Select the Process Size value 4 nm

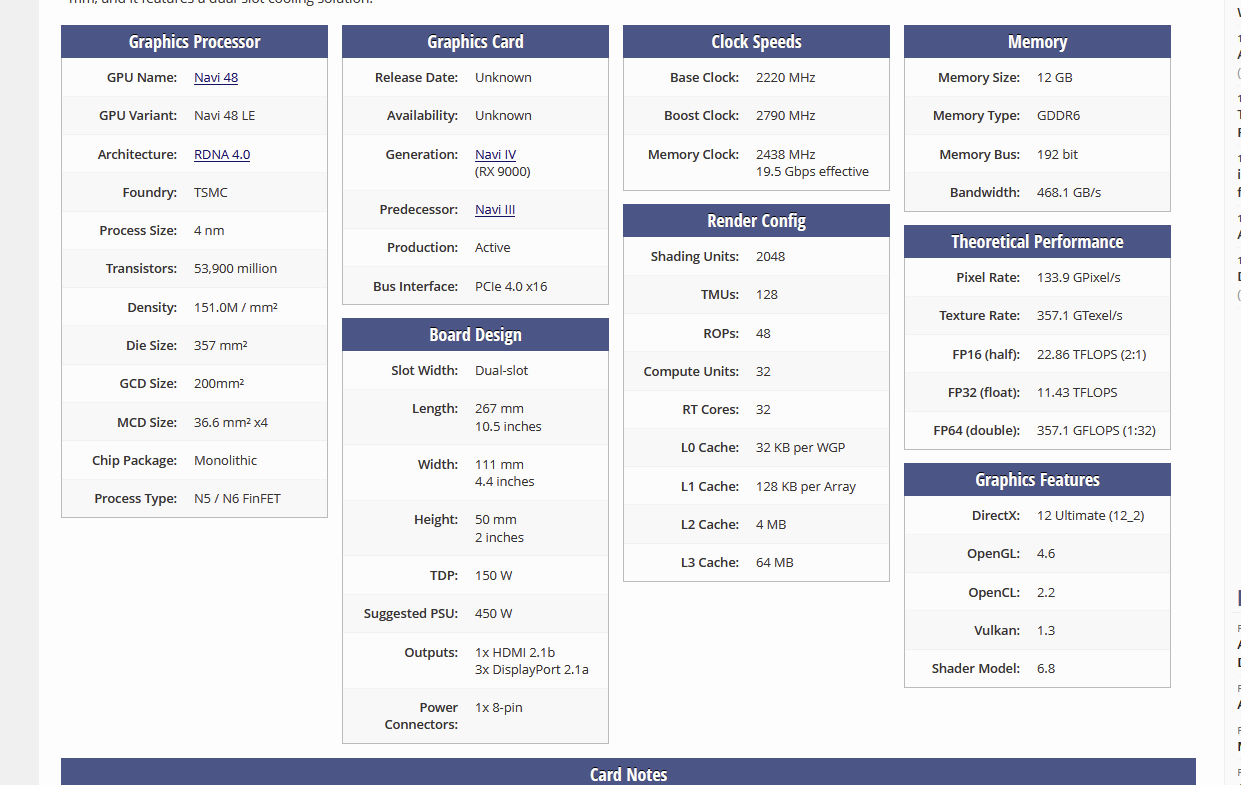pos(209,230)
